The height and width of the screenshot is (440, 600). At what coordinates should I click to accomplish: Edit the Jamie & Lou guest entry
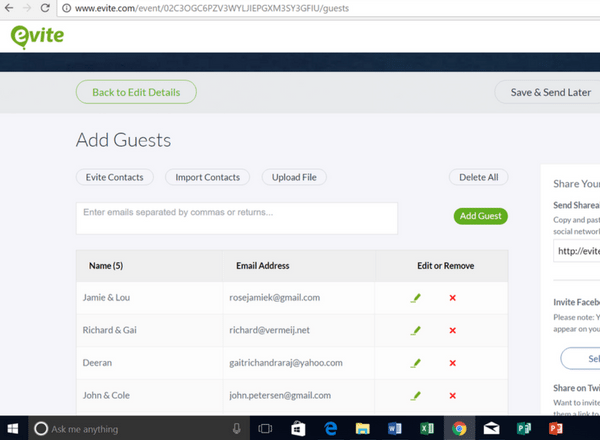[x=416, y=298]
